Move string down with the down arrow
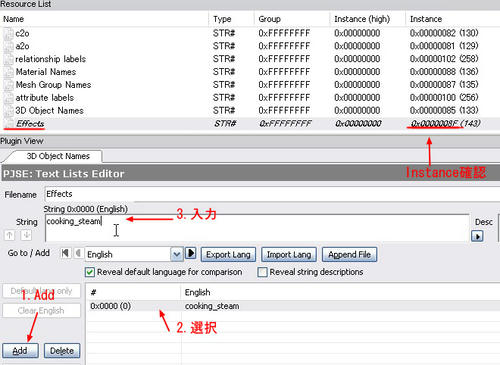 pos(26,235)
